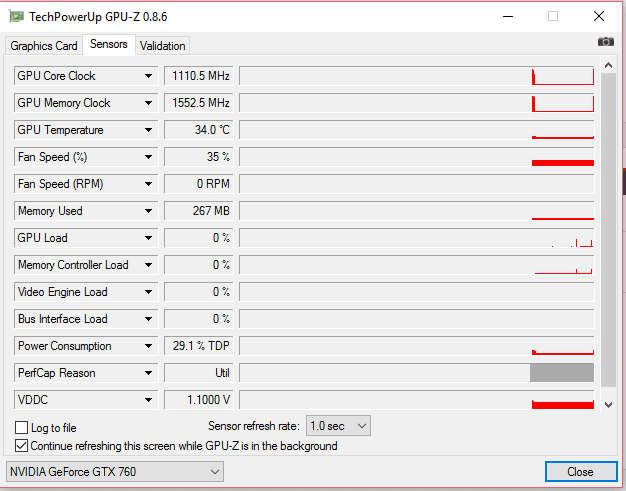This screenshot has width=626, height=491.
Task: Open the VDDC sensor dropdown
Action: coord(149,400)
